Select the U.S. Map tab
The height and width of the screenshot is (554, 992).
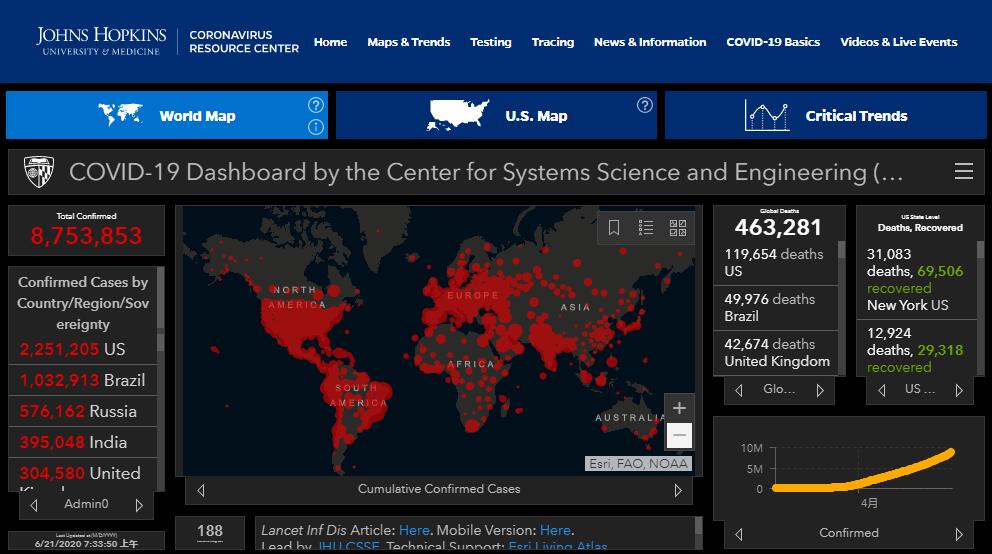click(496, 116)
